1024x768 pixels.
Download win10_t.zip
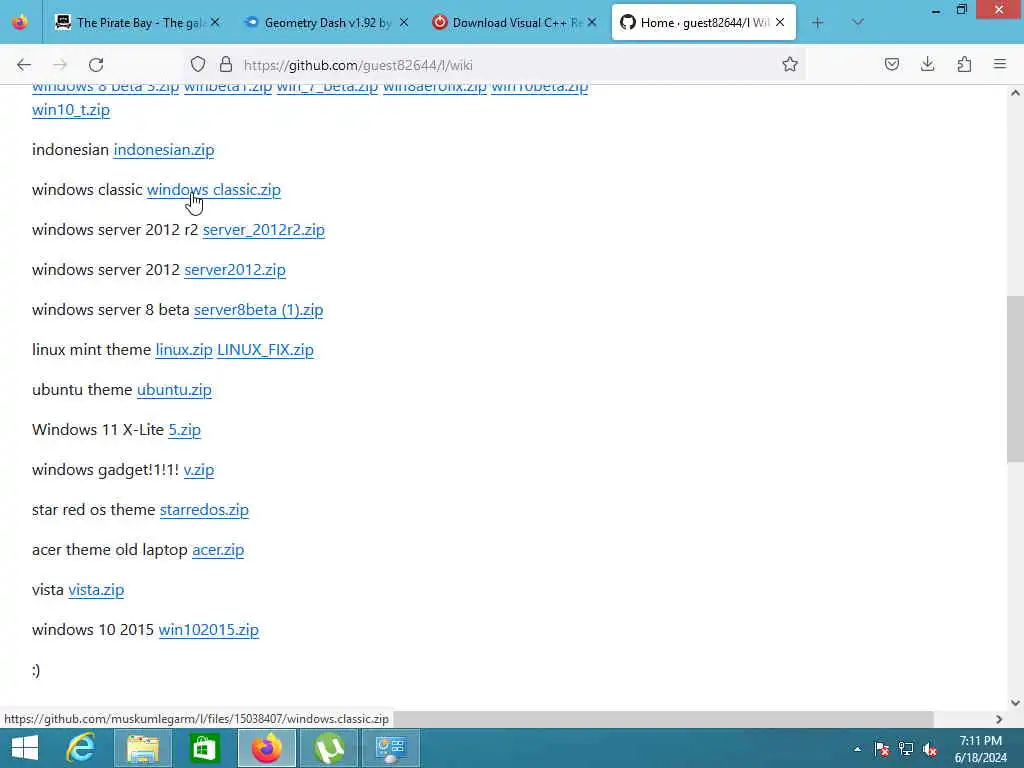click(71, 110)
